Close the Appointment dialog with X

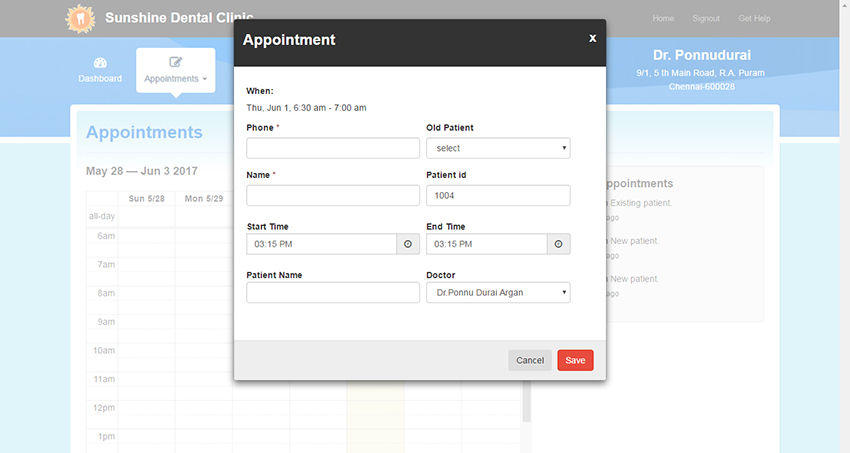click(592, 38)
